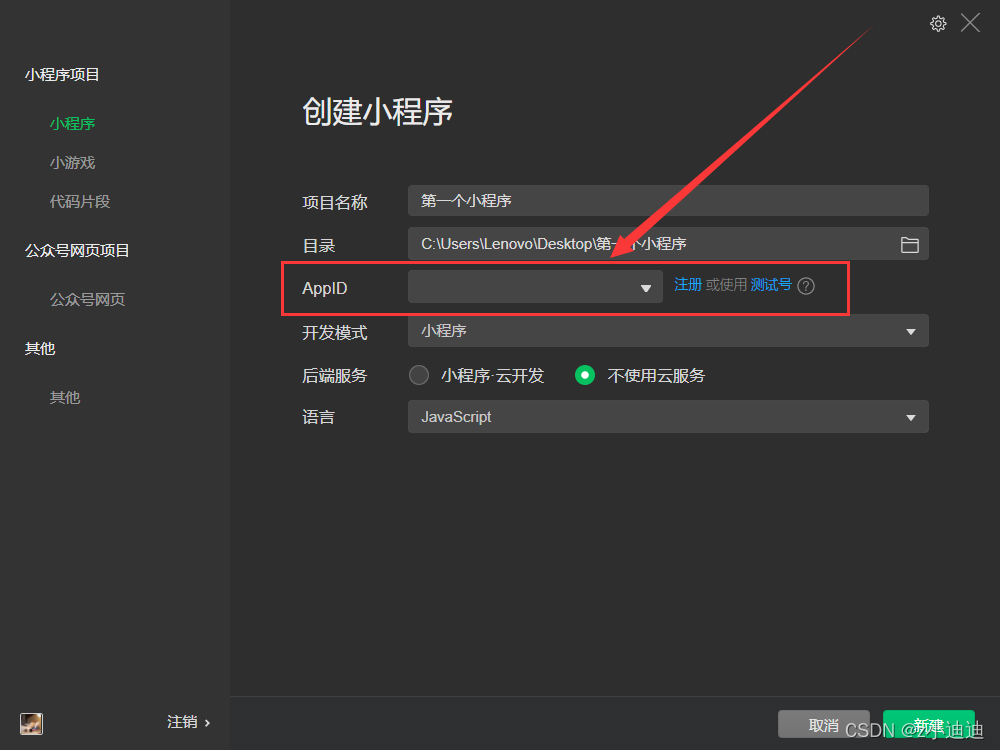Click the 注册 link
Screen dimensions: 1000x750
click(687, 284)
